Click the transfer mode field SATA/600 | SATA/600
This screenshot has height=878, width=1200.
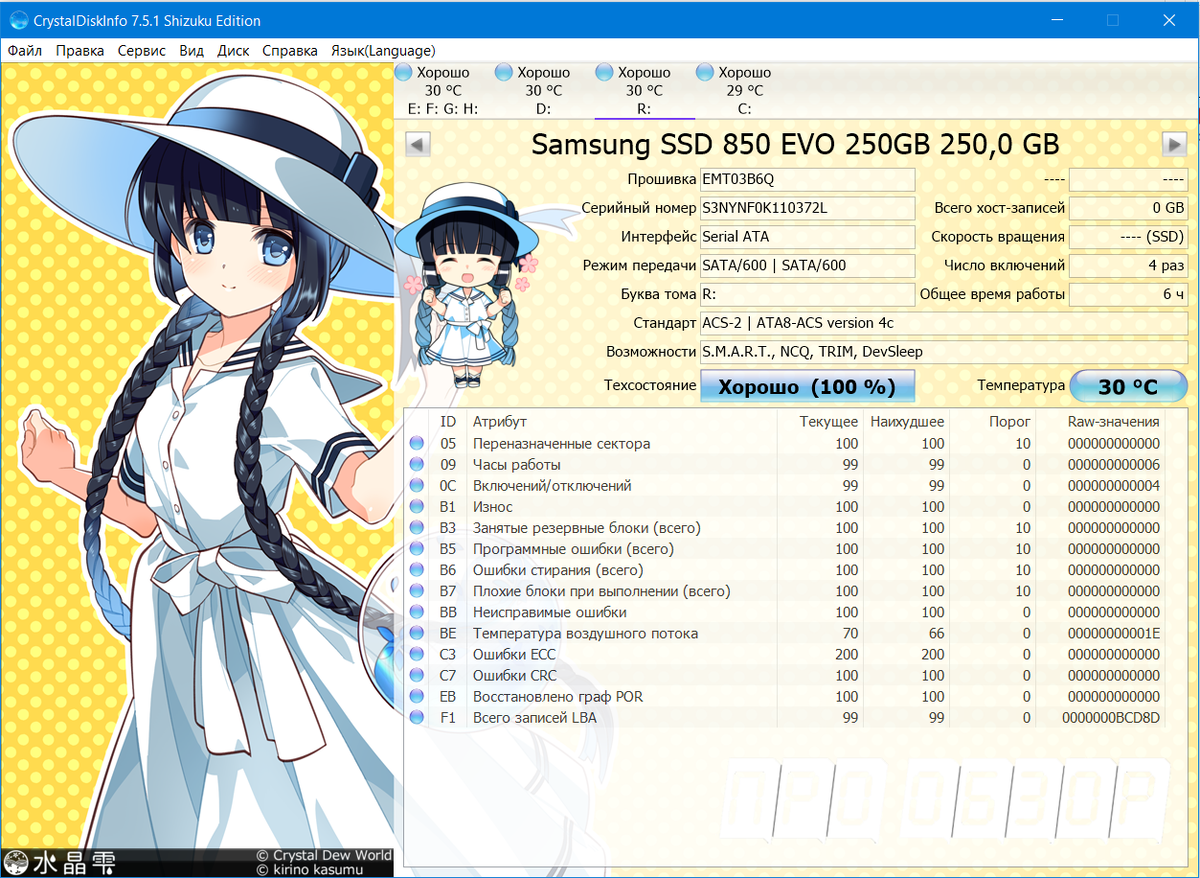807,266
